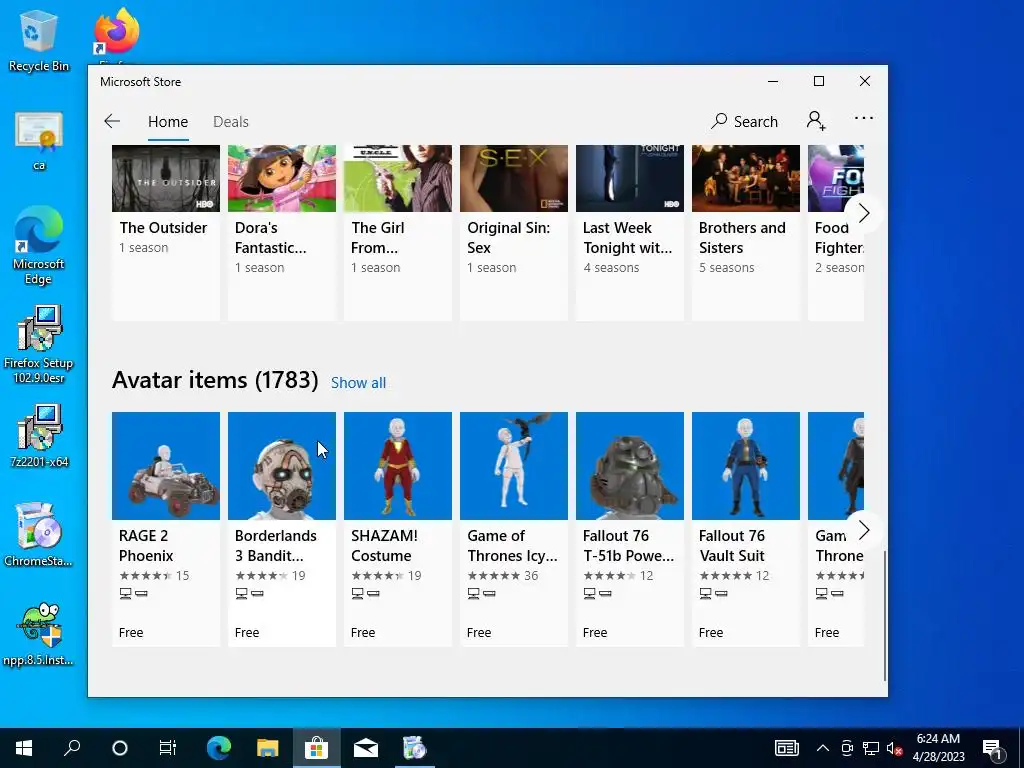Select the Microsoft Edge desktop shortcut
Viewport: 1024px width, 768px height.
(x=39, y=246)
